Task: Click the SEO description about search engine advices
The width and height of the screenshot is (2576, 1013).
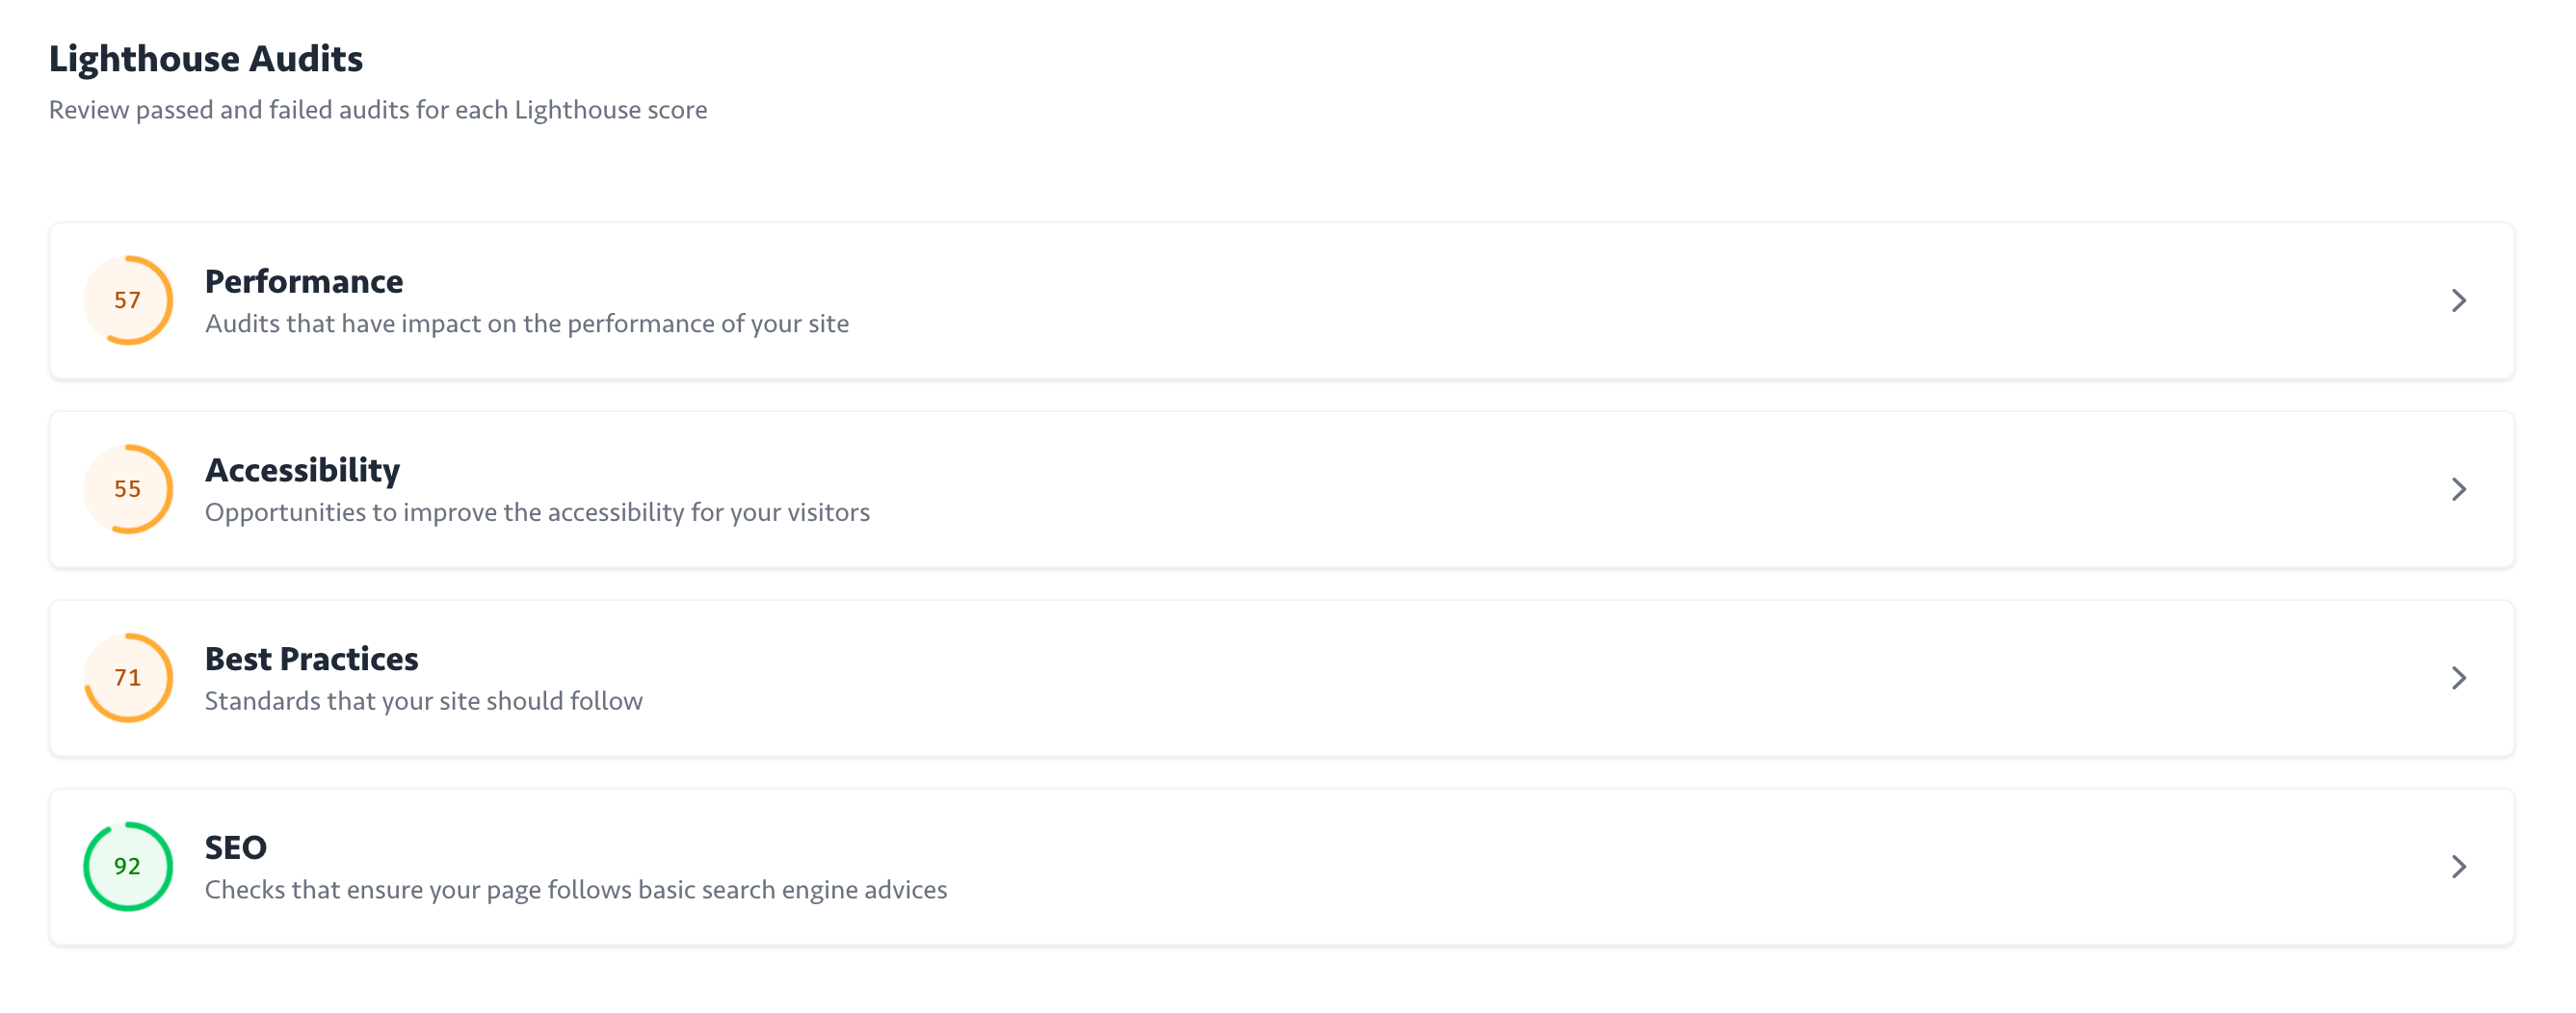Action: click(575, 890)
